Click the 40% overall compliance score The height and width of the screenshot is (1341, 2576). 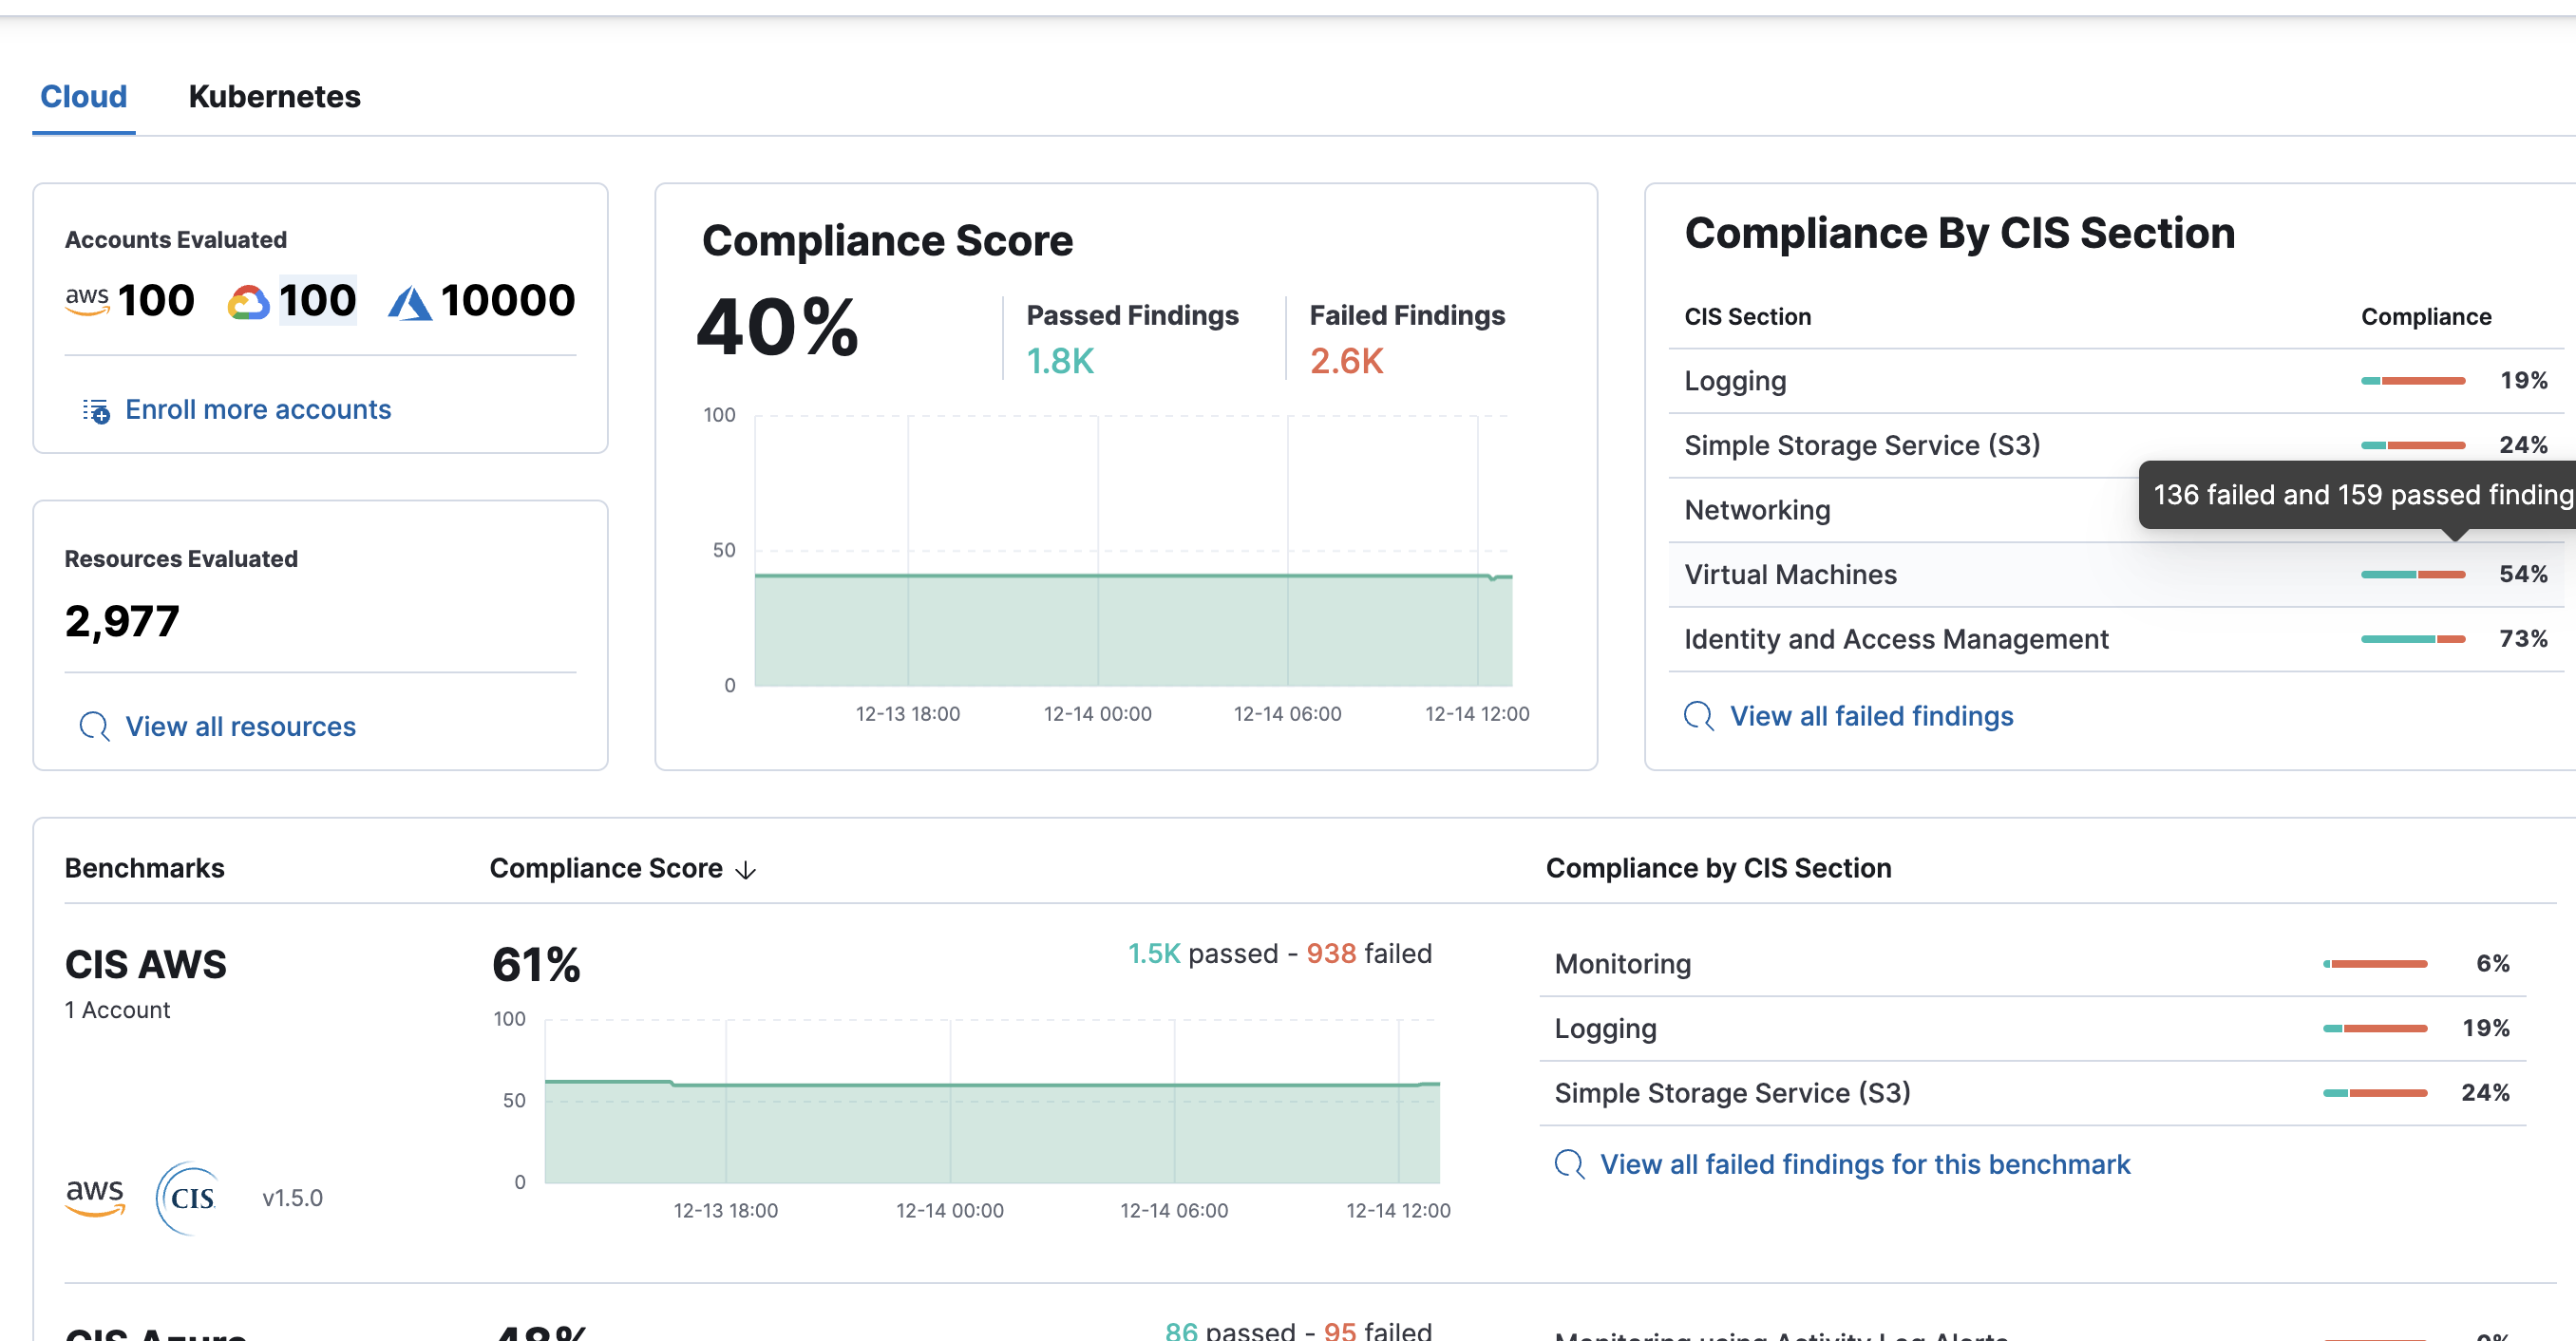pos(777,327)
